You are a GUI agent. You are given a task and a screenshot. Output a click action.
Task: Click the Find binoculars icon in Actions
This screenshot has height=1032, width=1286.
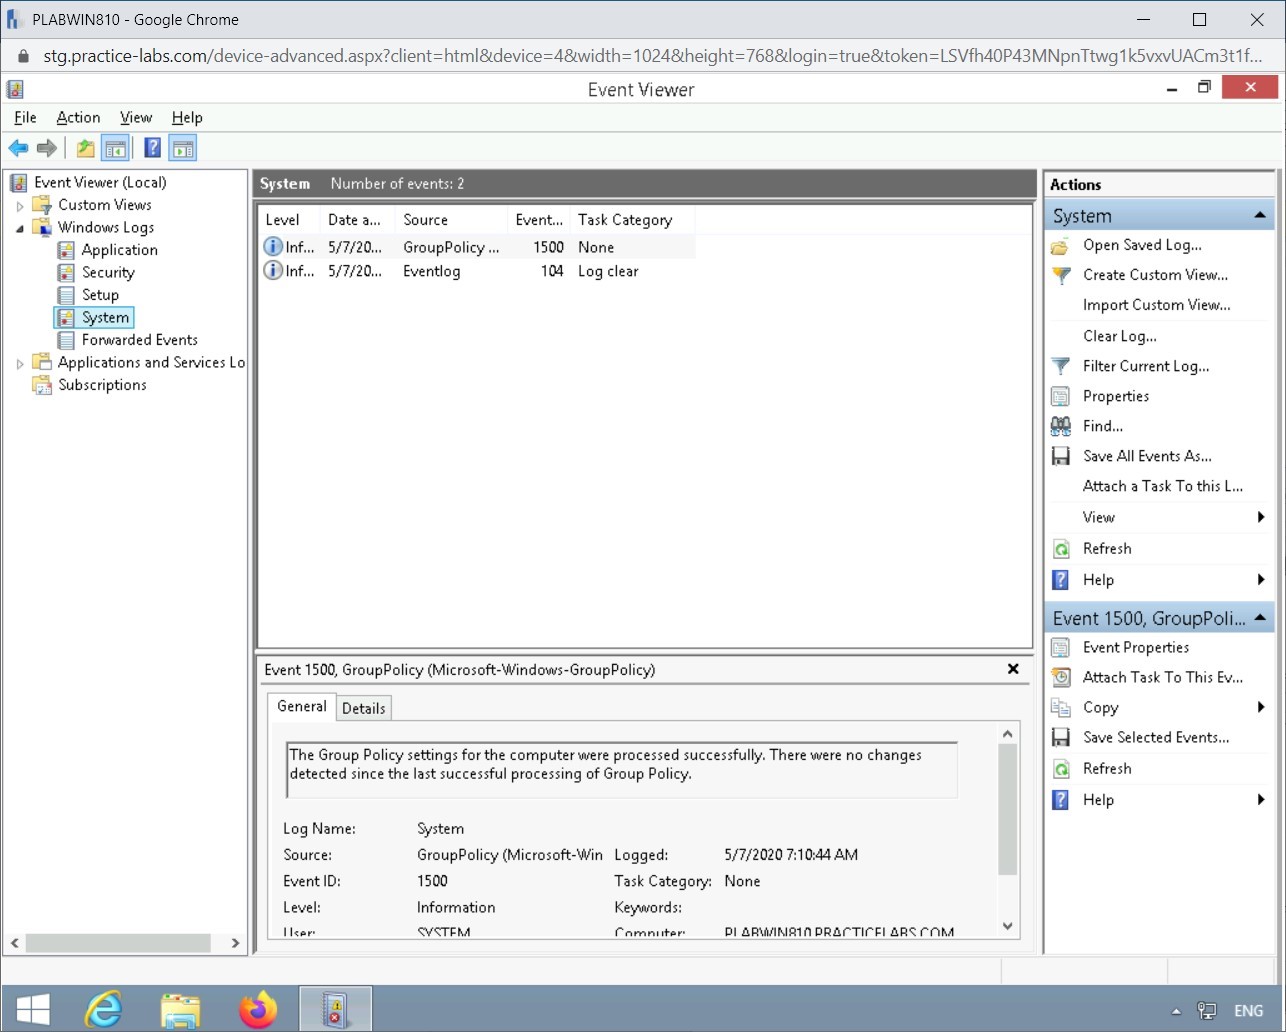point(1060,426)
